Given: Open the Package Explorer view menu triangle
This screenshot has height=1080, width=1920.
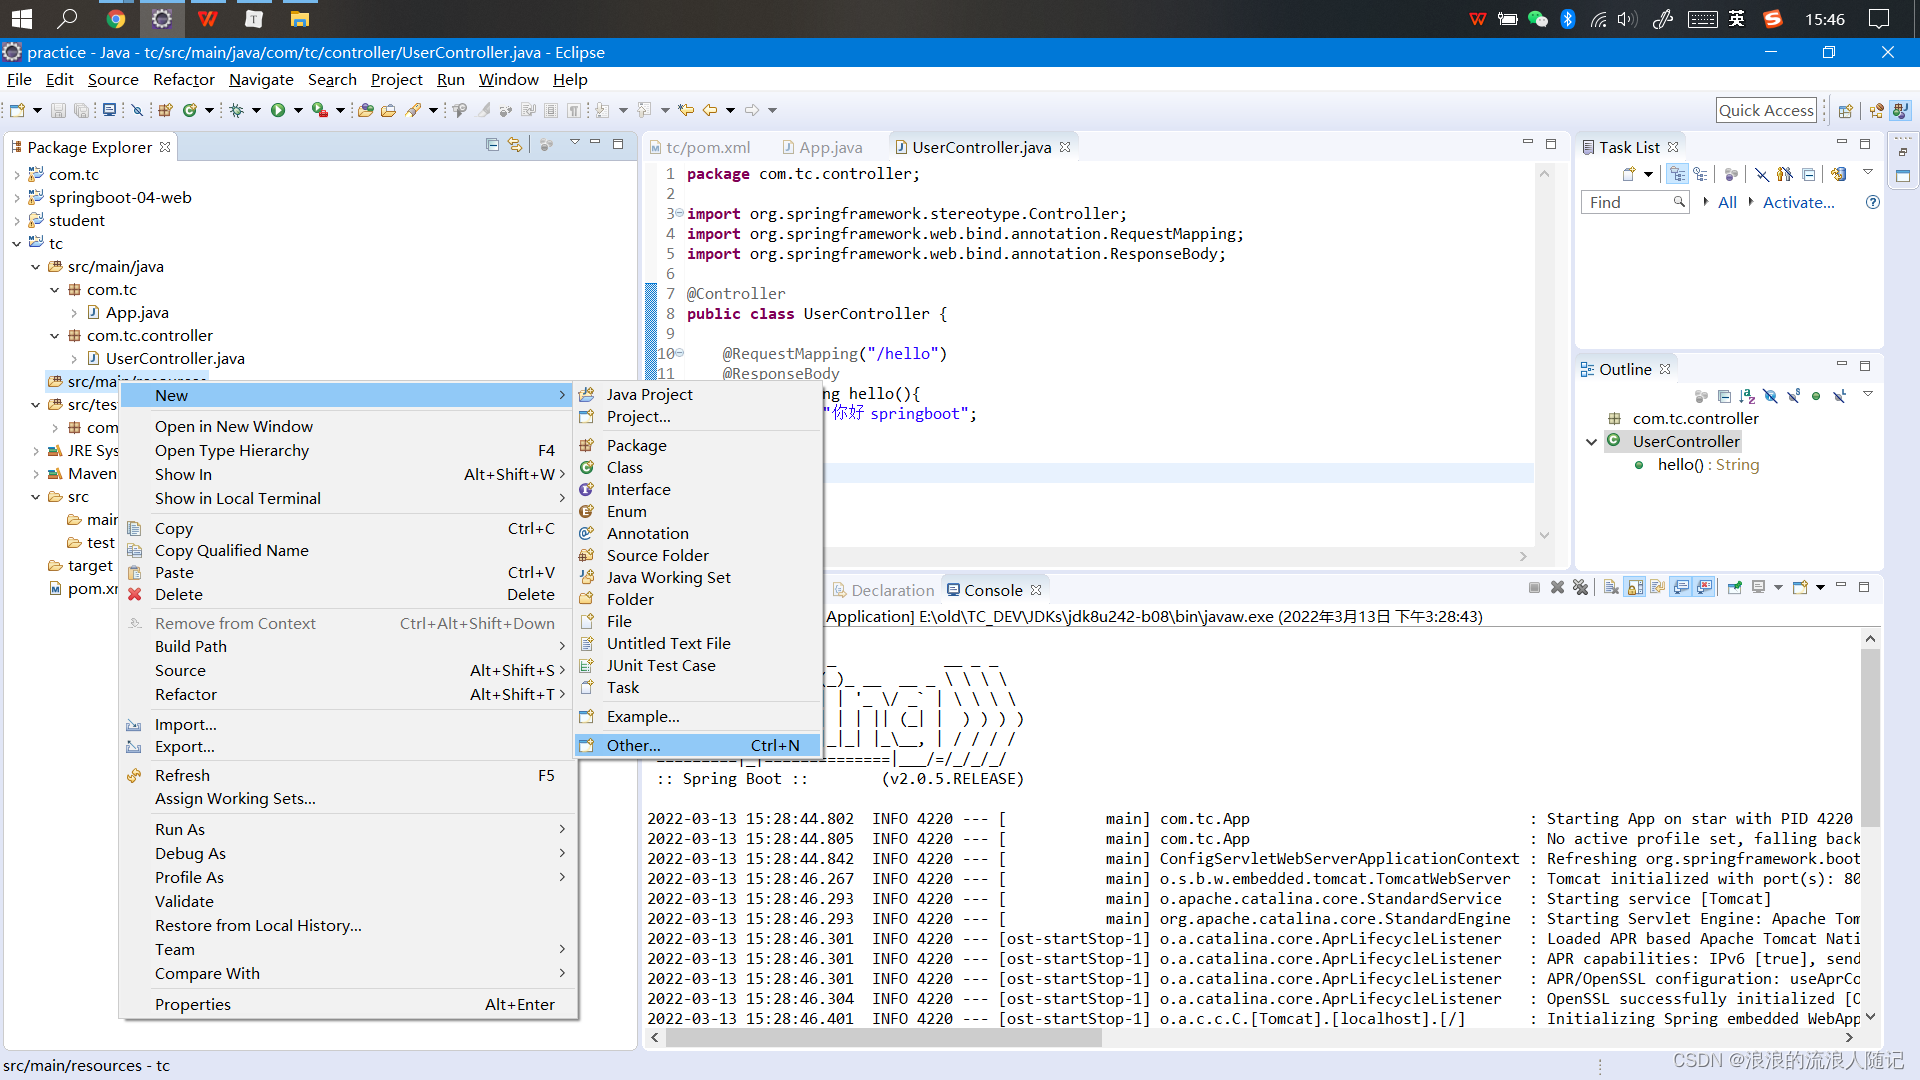Looking at the screenshot, I should pos(575,143).
